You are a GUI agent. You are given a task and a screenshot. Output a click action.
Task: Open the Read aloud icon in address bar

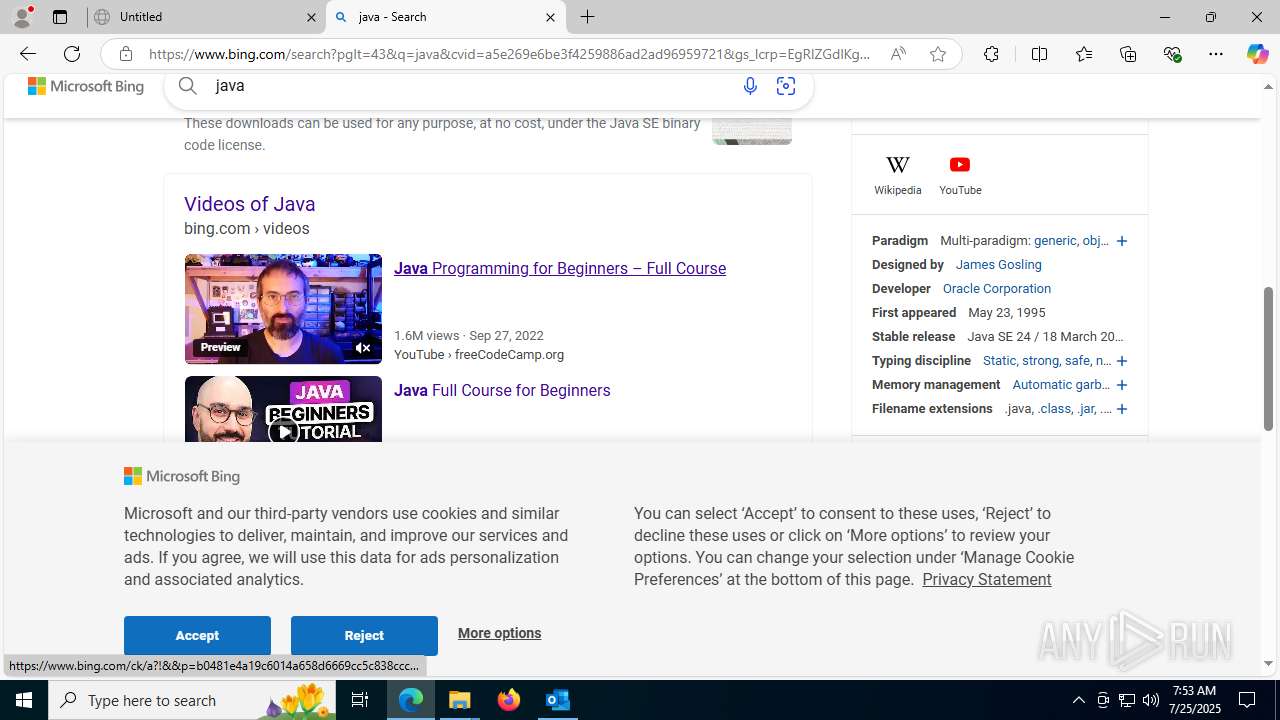click(898, 54)
